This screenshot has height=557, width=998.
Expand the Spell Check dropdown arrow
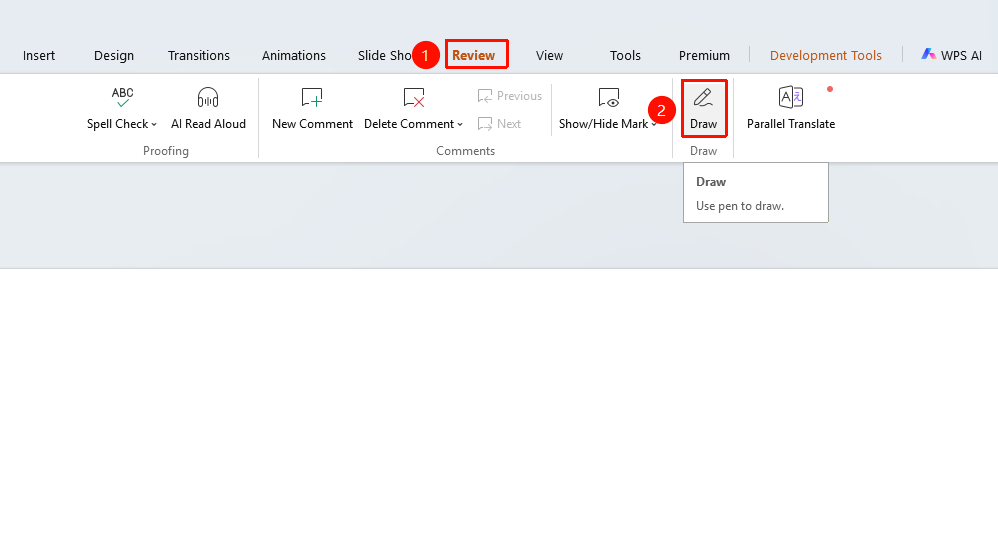[154, 125]
